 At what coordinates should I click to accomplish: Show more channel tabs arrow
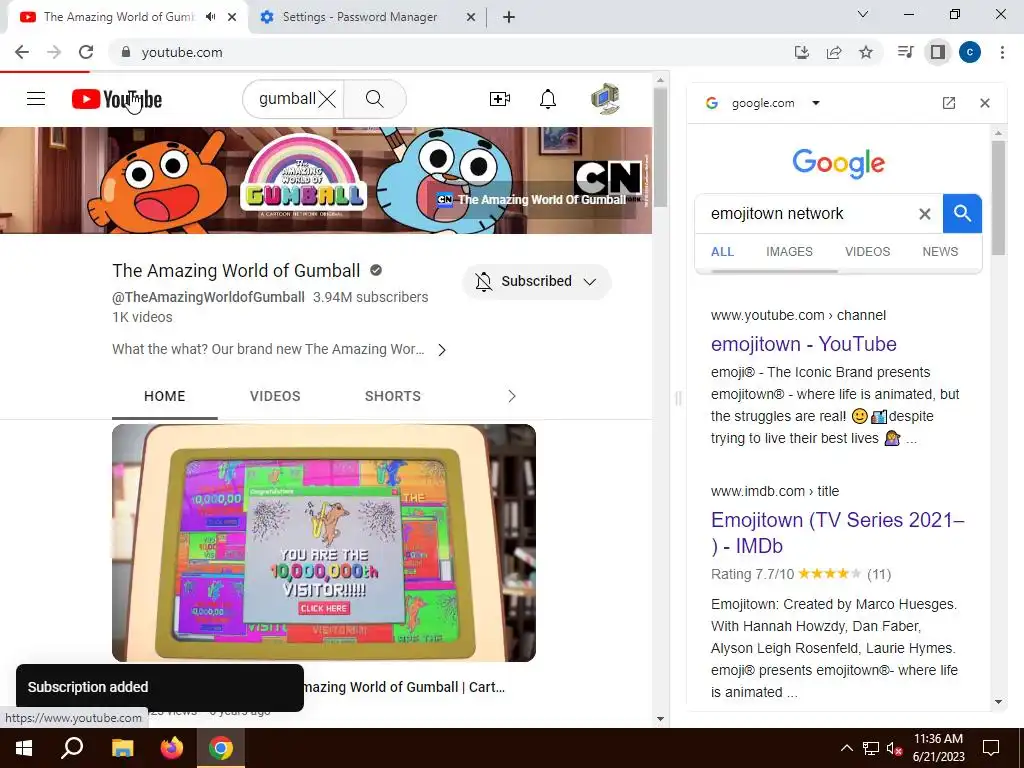pos(511,396)
